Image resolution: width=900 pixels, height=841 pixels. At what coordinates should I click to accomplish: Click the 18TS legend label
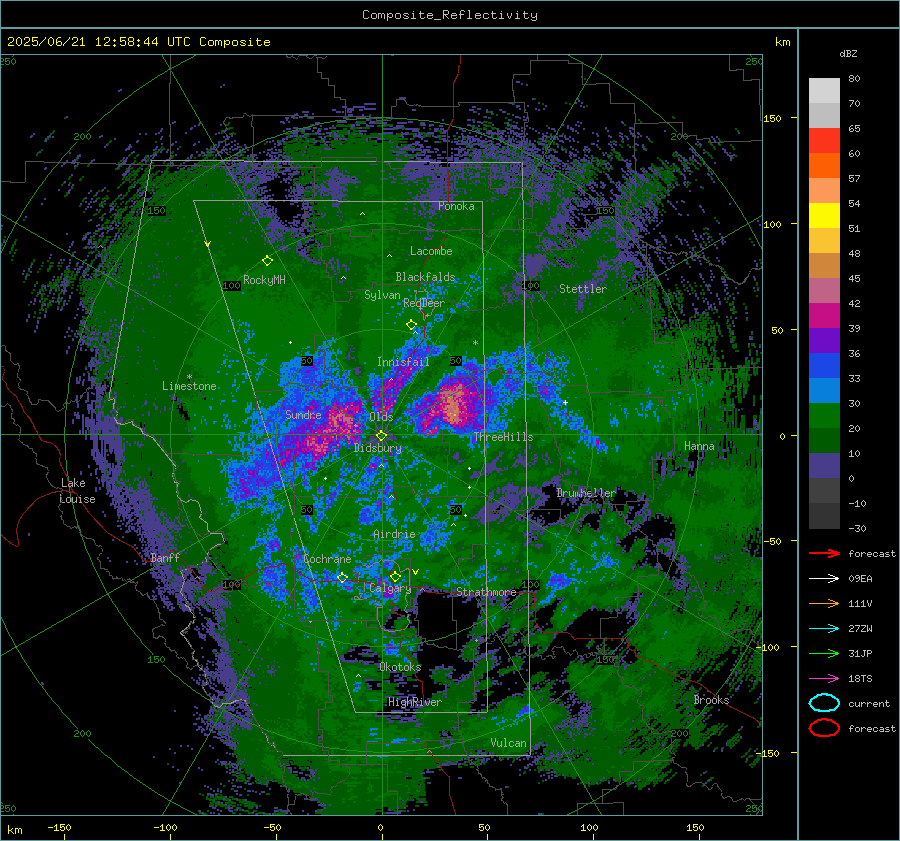(x=860, y=679)
